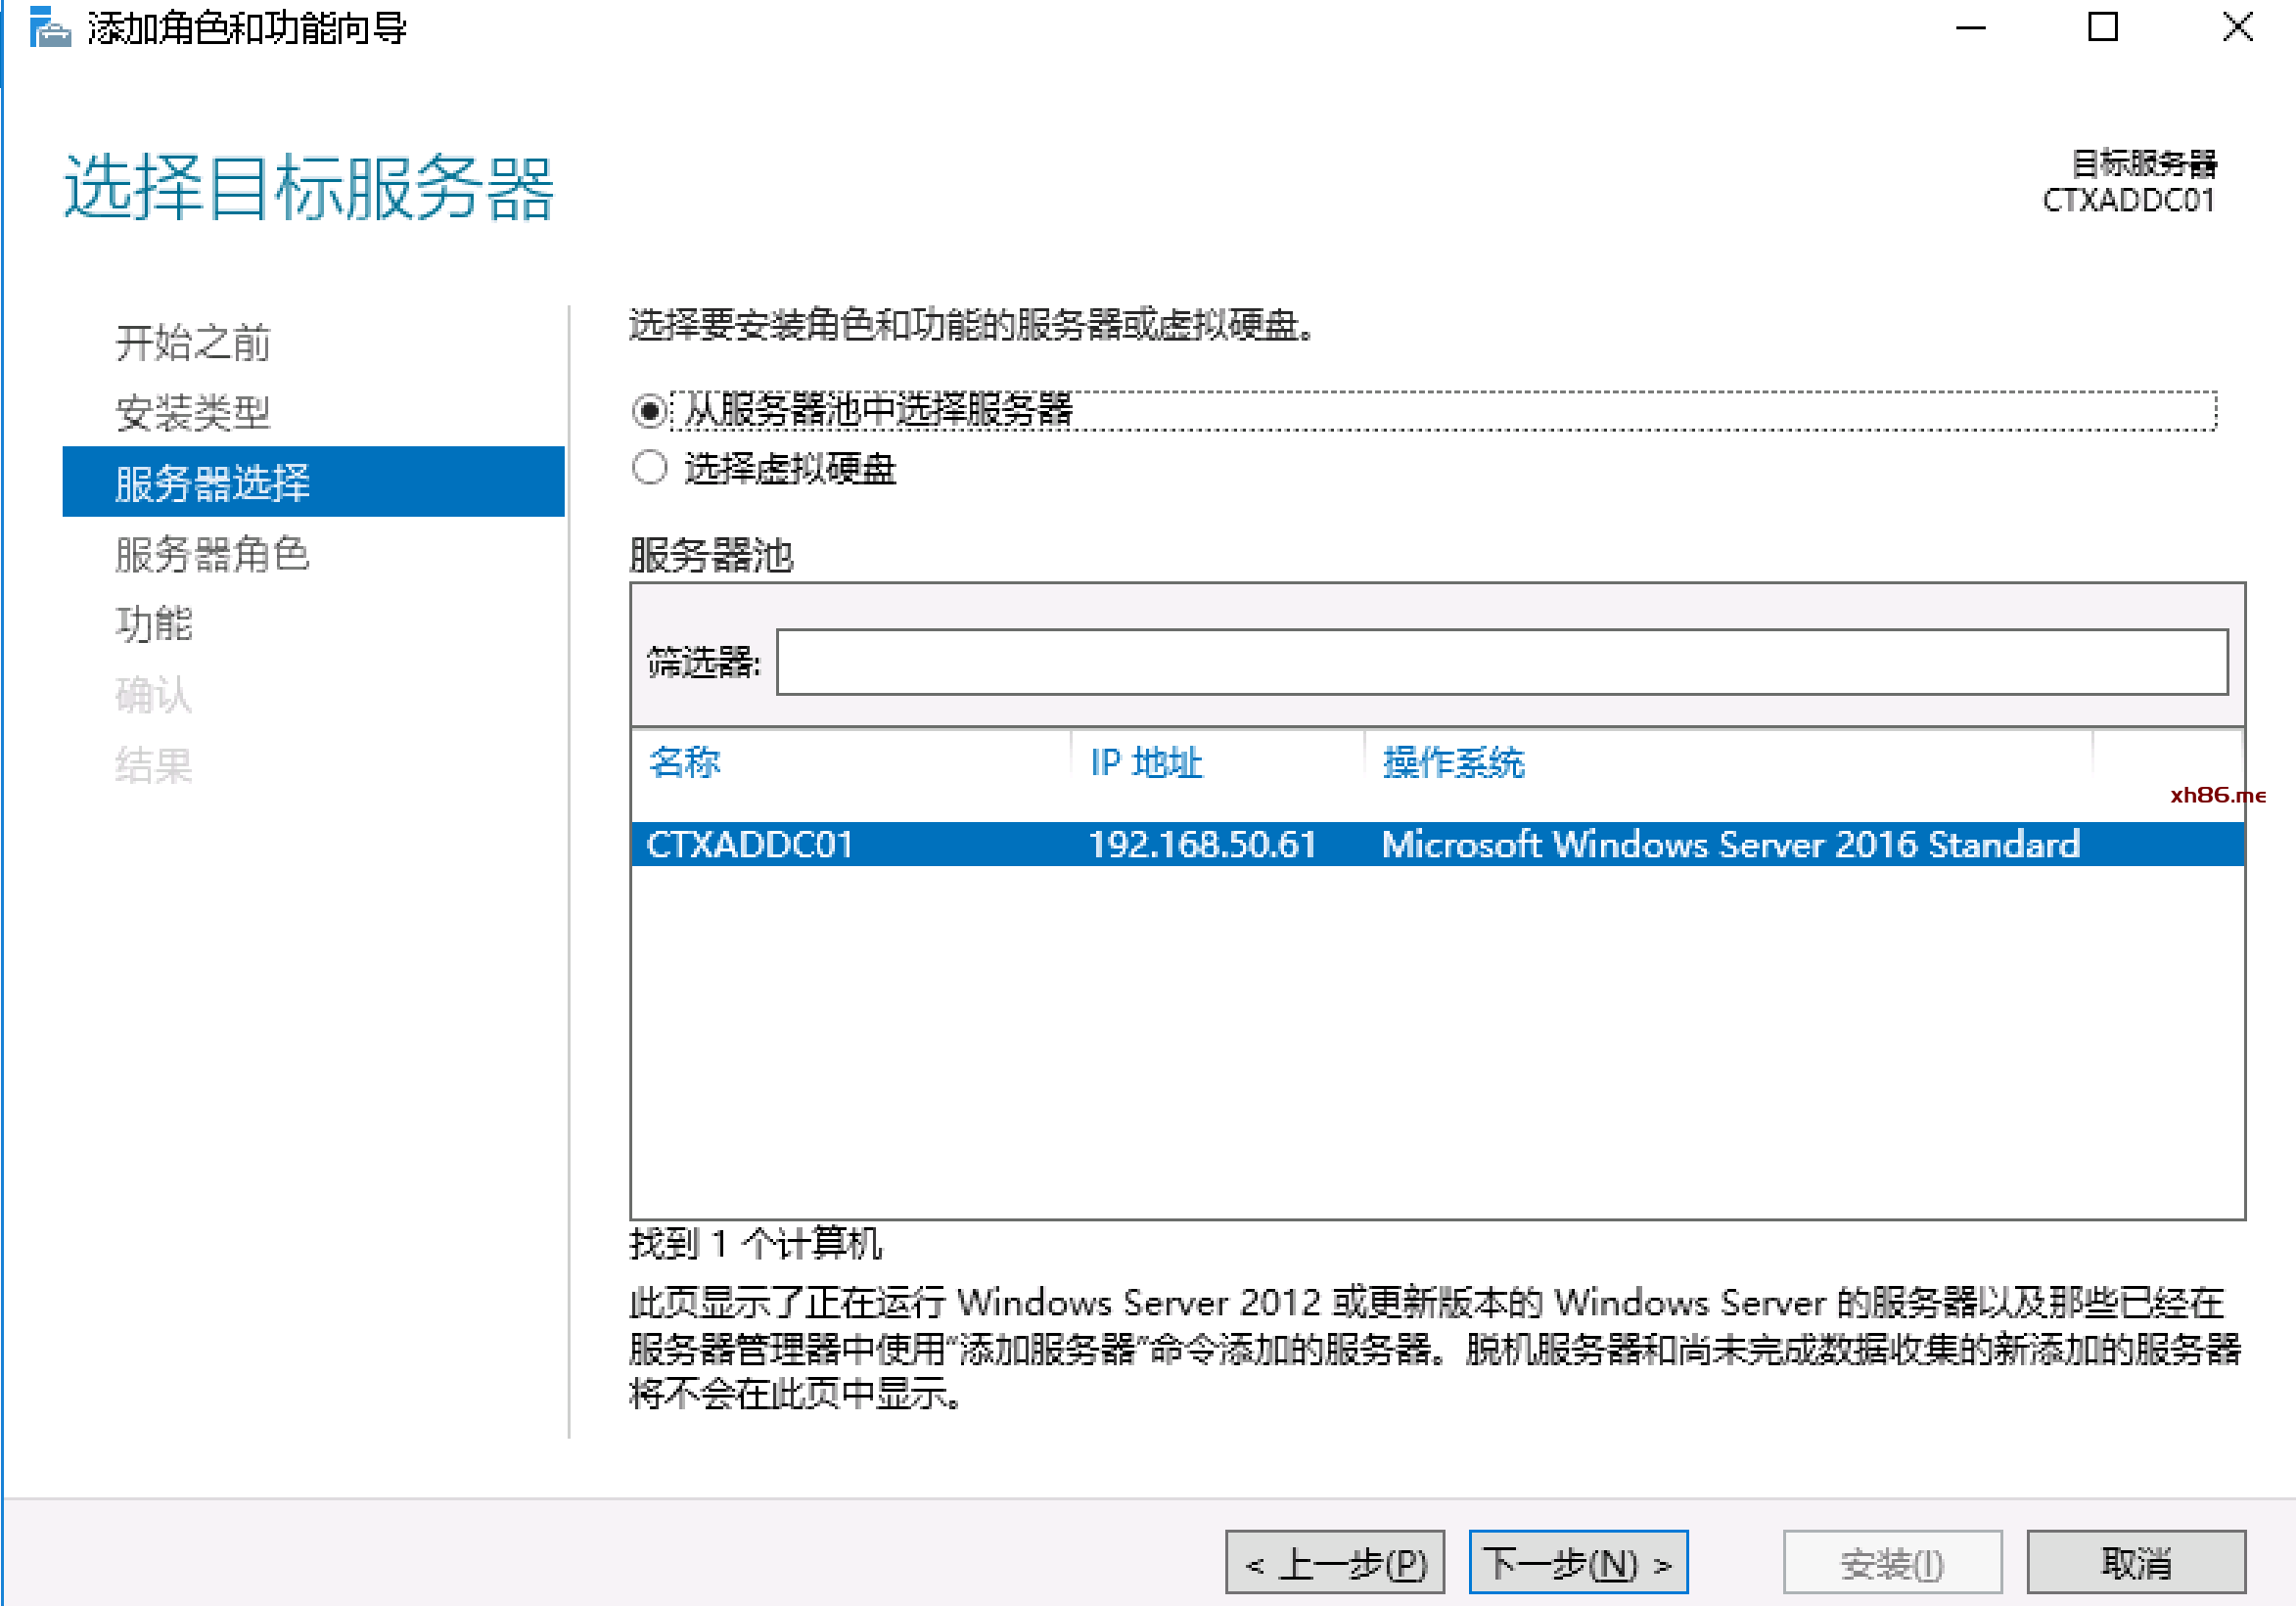Maximize the wizard window
This screenshot has width=2296, height=1606.
2102,28
